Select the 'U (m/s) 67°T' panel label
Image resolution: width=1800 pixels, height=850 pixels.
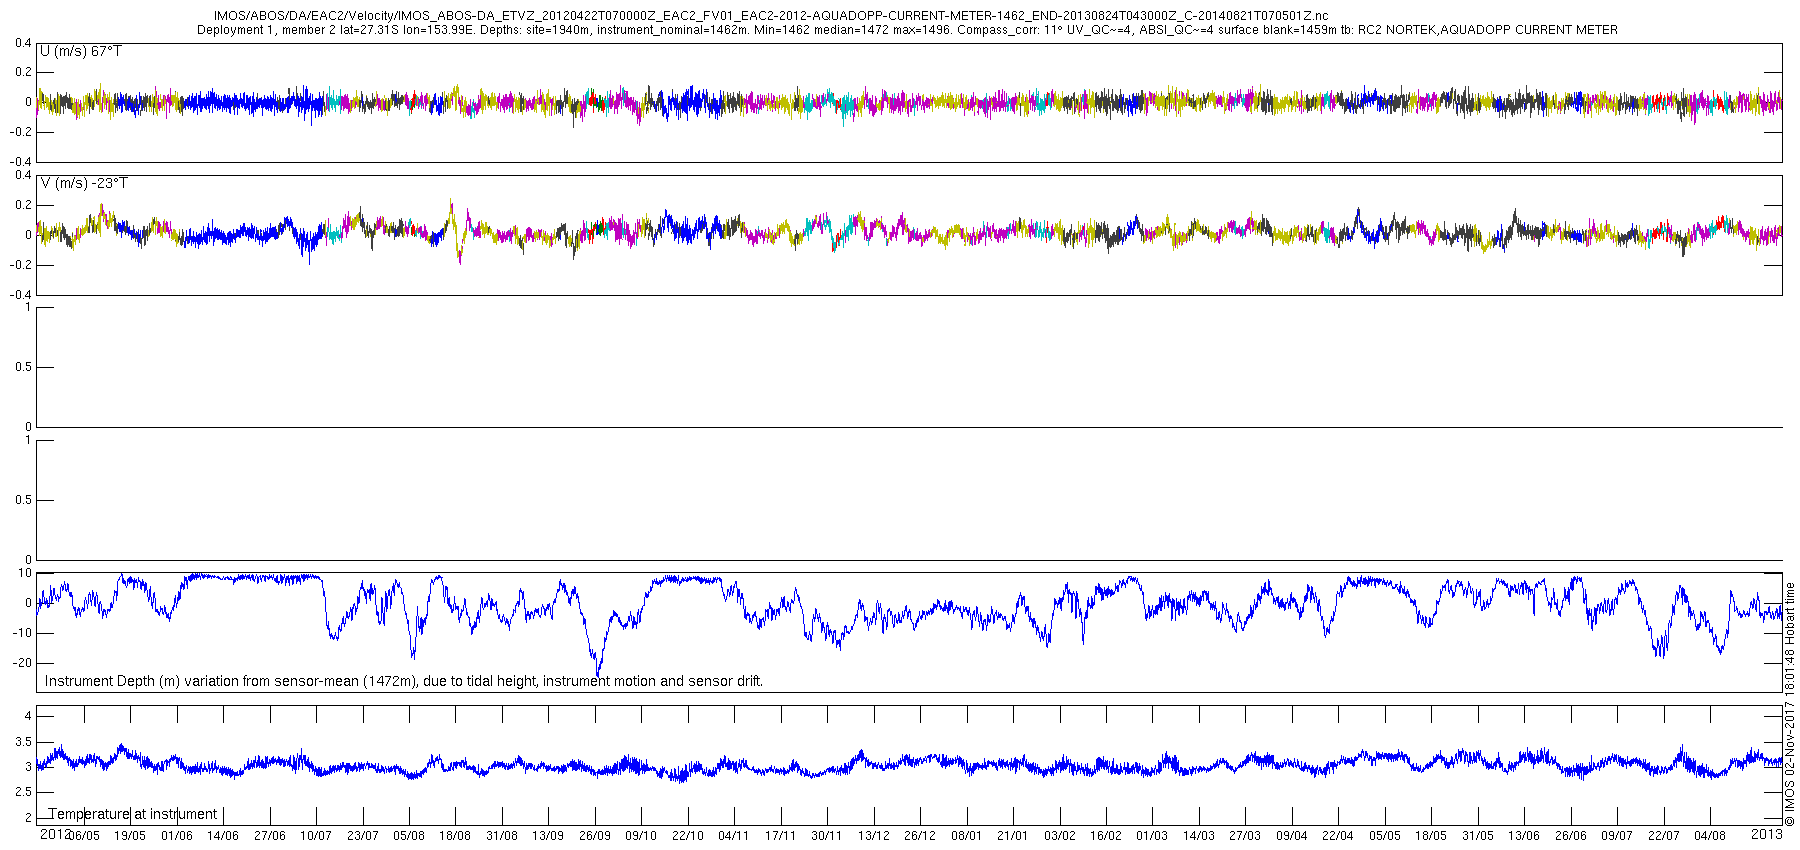[x=81, y=51]
